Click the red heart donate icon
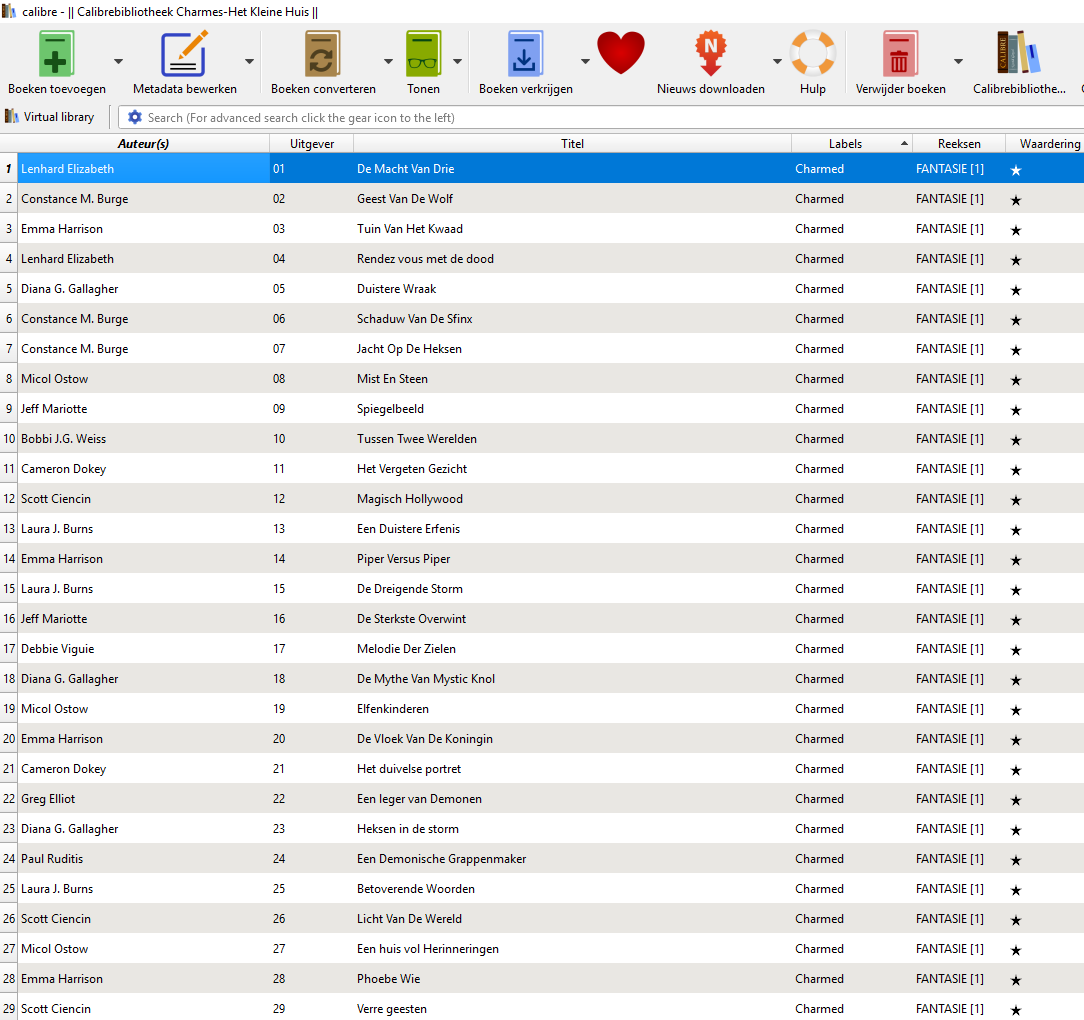This screenshot has width=1084, height=1020. 621,53
